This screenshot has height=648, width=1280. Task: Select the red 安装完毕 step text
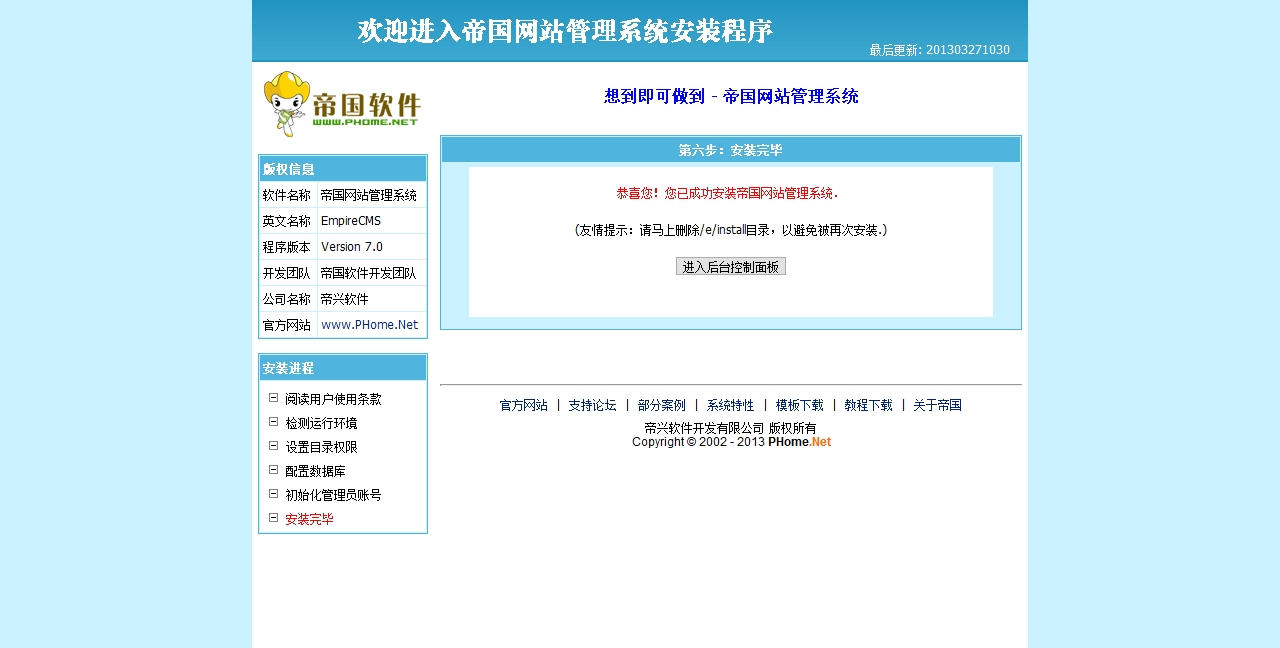[x=309, y=519]
